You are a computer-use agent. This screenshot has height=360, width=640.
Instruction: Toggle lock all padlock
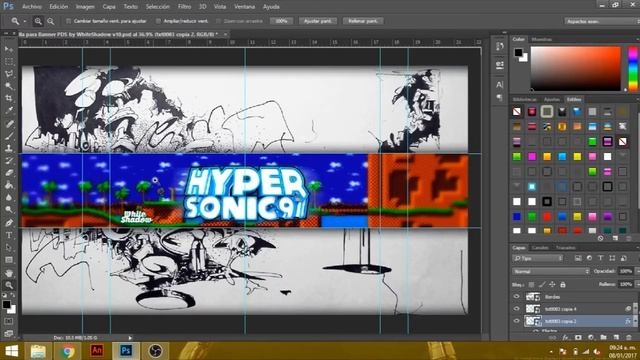[563, 284]
